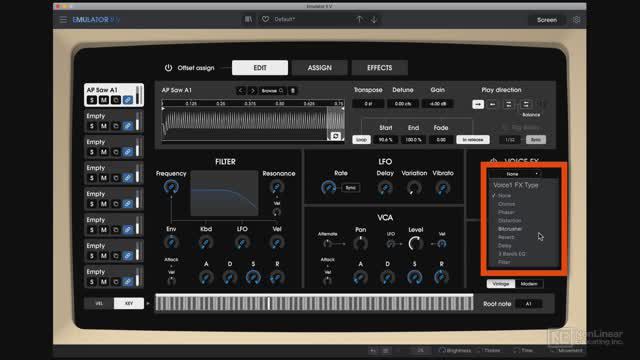The height and width of the screenshot is (360, 640).
Task: Switch keyboard view to KEY
Action: point(129,303)
